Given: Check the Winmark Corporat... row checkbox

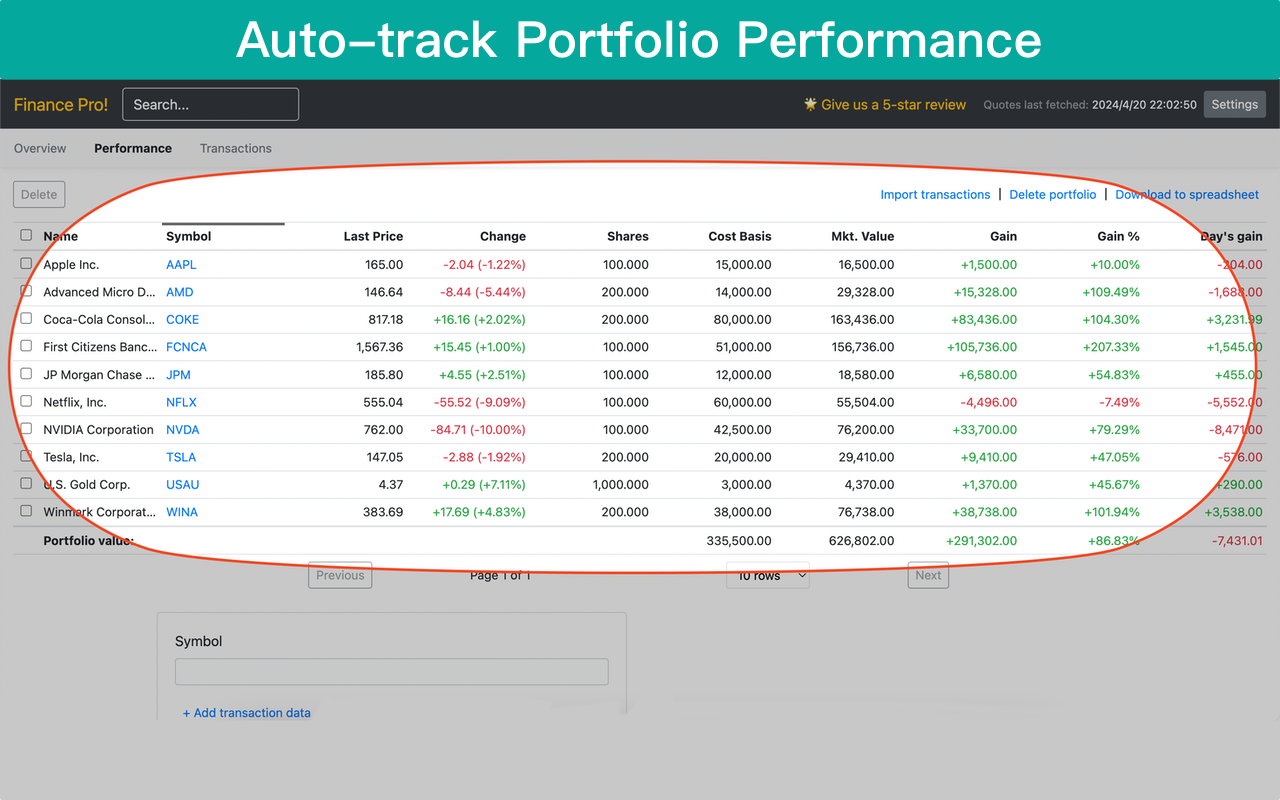Looking at the screenshot, I should [x=26, y=511].
